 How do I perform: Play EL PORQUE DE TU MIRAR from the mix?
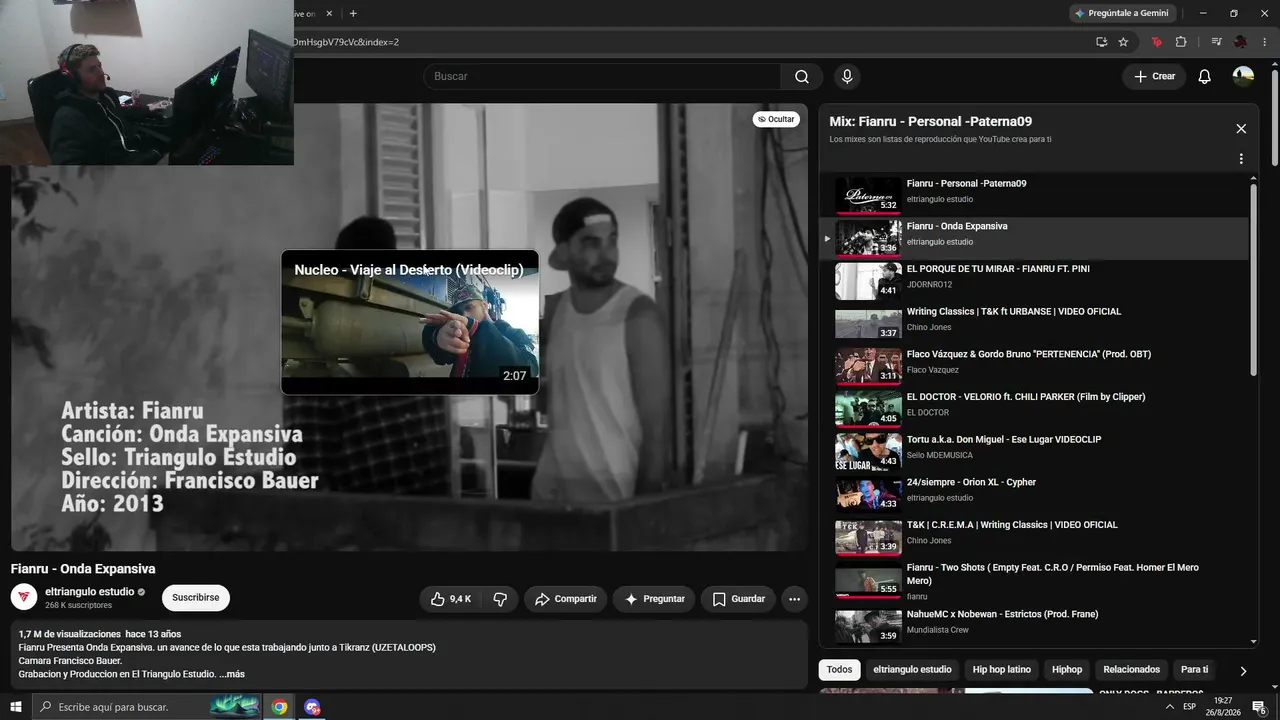tap(1035, 281)
